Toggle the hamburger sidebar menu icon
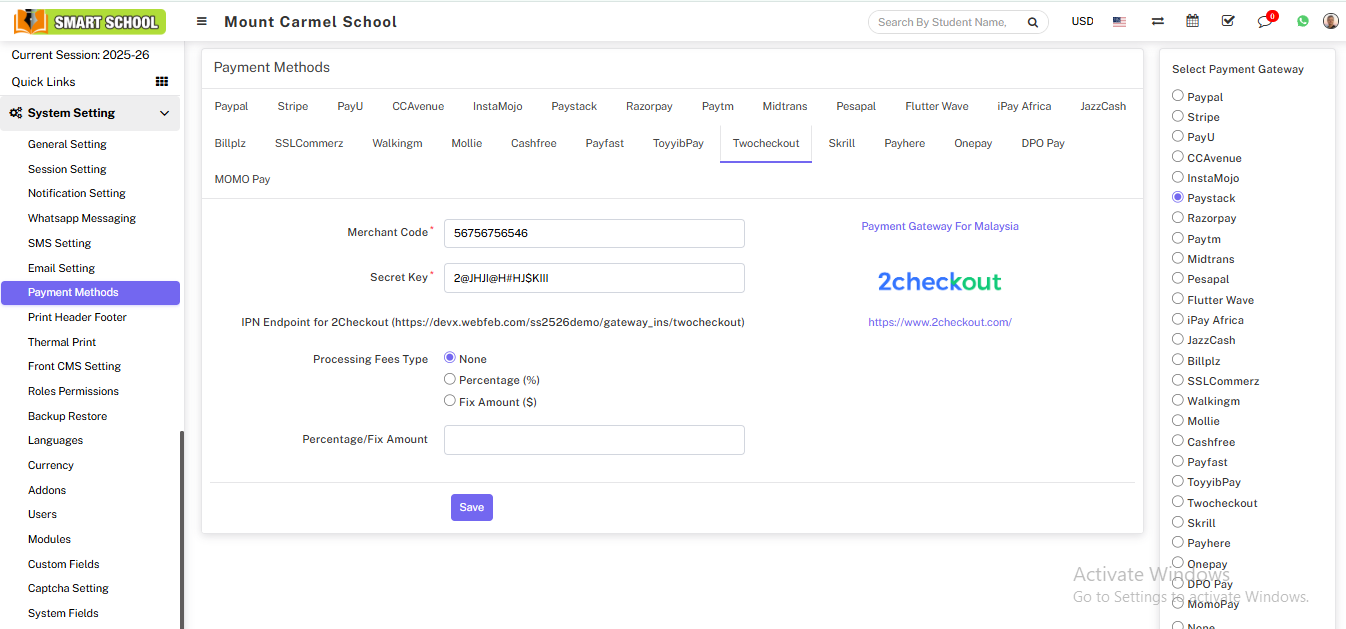The height and width of the screenshot is (629, 1346). tap(202, 21)
